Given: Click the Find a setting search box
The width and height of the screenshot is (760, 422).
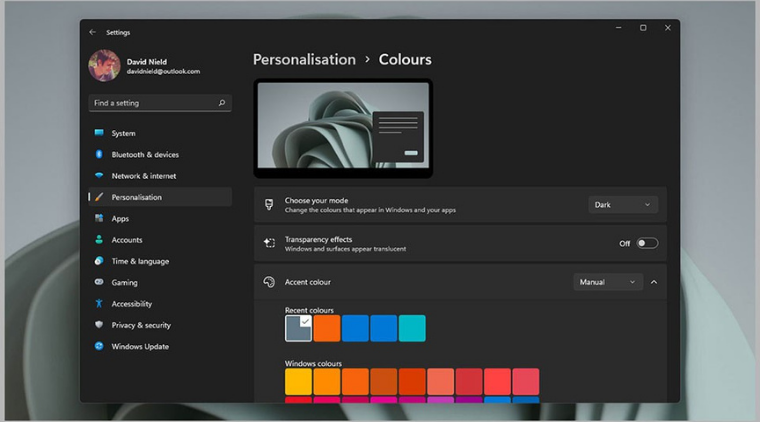Looking at the screenshot, I should tap(160, 103).
